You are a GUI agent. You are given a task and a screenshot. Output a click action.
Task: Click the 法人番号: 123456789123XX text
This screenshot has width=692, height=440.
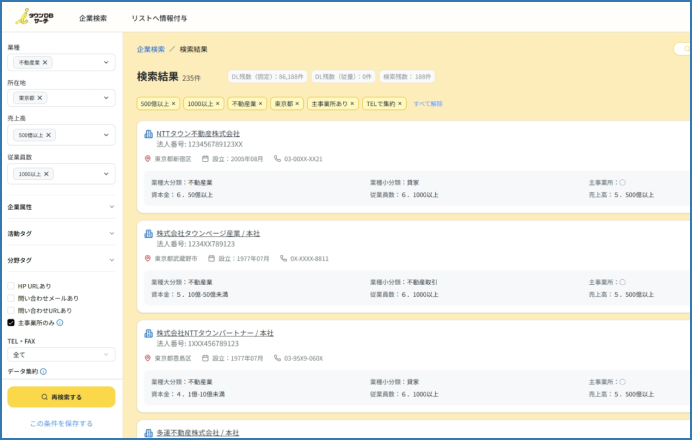pyautogui.click(x=199, y=144)
